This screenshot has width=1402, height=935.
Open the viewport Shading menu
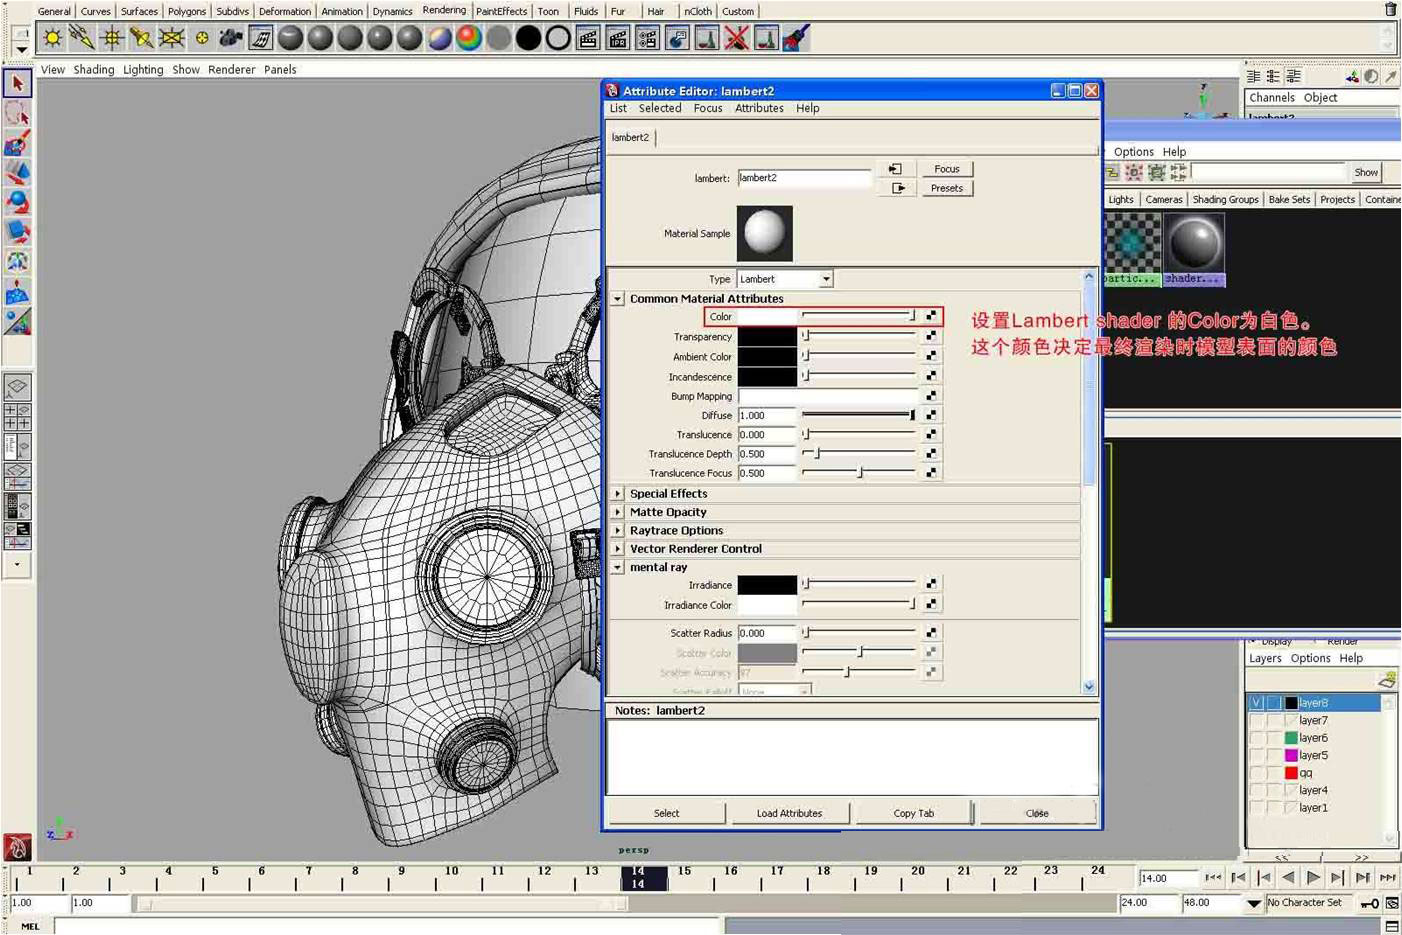pyautogui.click(x=93, y=69)
